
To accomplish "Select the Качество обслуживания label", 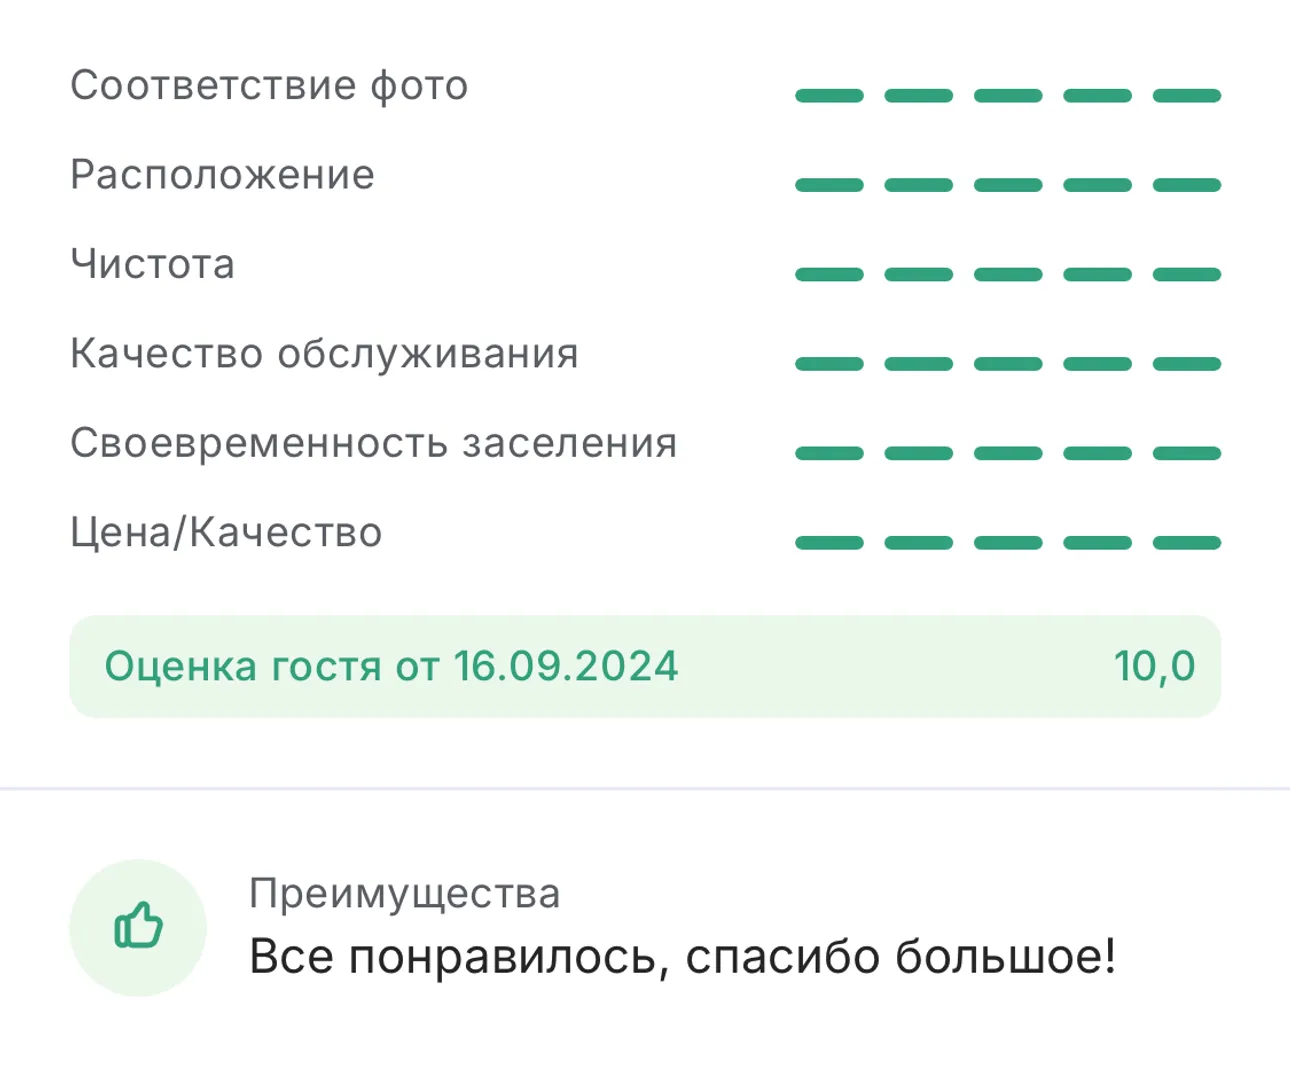I will pos(324,354).
